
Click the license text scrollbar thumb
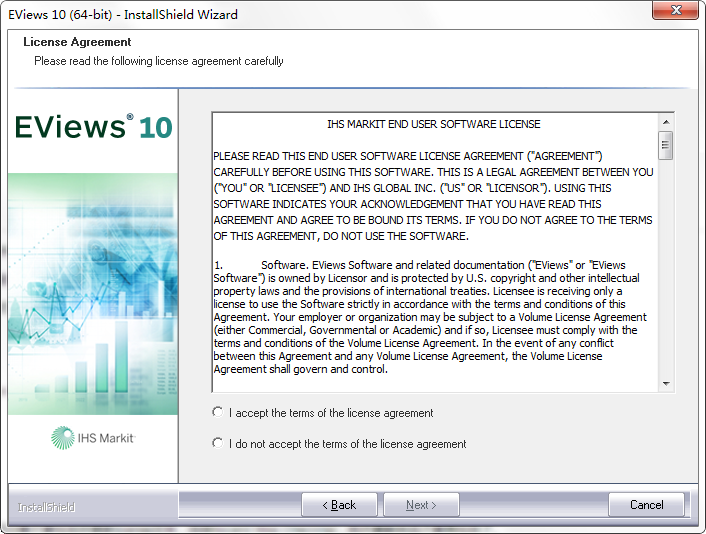[x=665, y=145]
